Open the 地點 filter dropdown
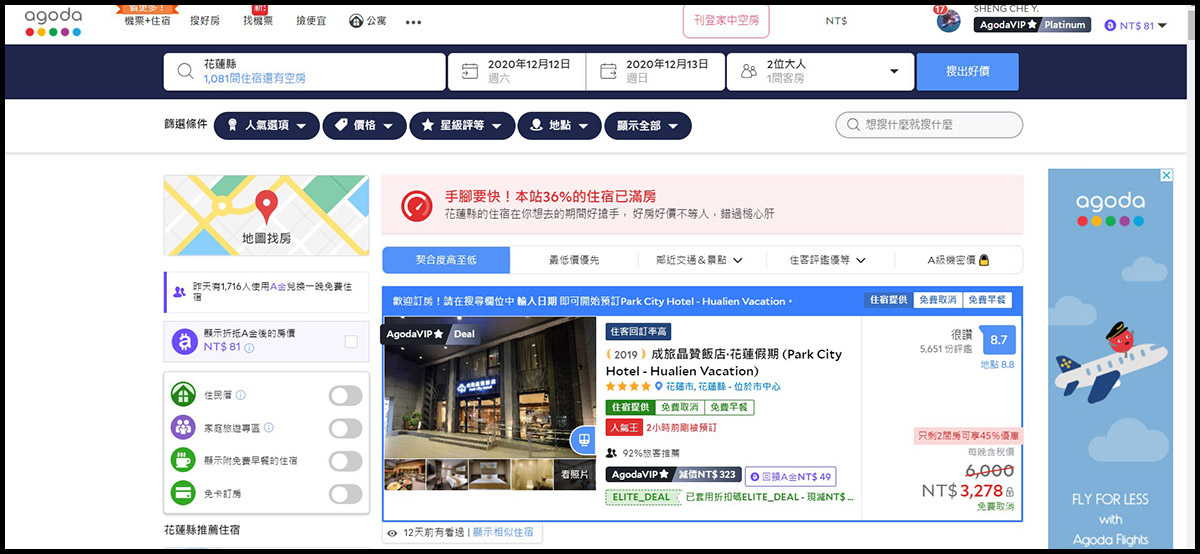Screen dimensions: 1200x554 (x=560, y=125)
